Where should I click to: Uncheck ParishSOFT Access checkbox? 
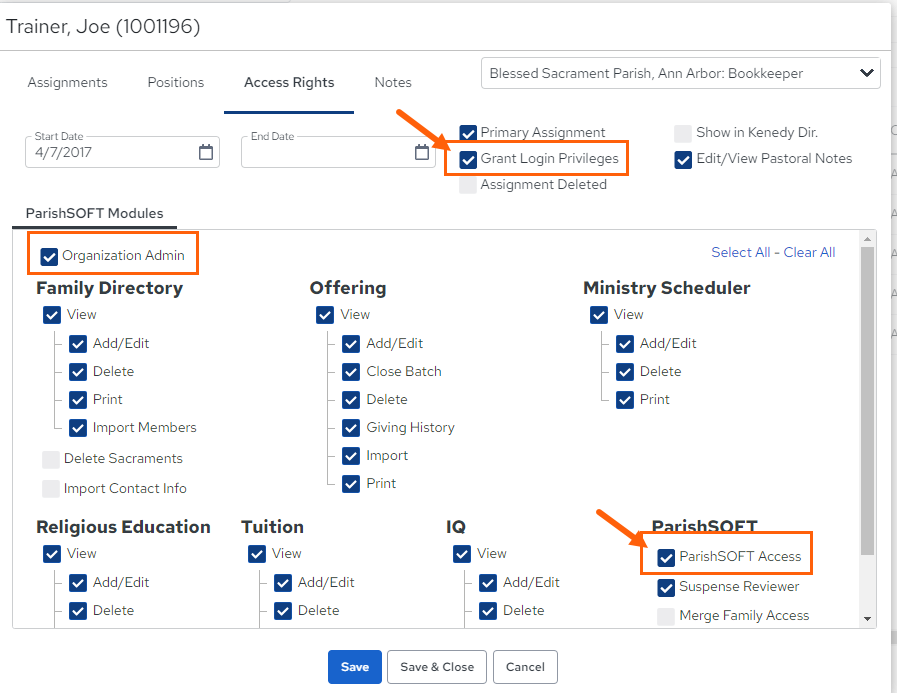[666, 557]
